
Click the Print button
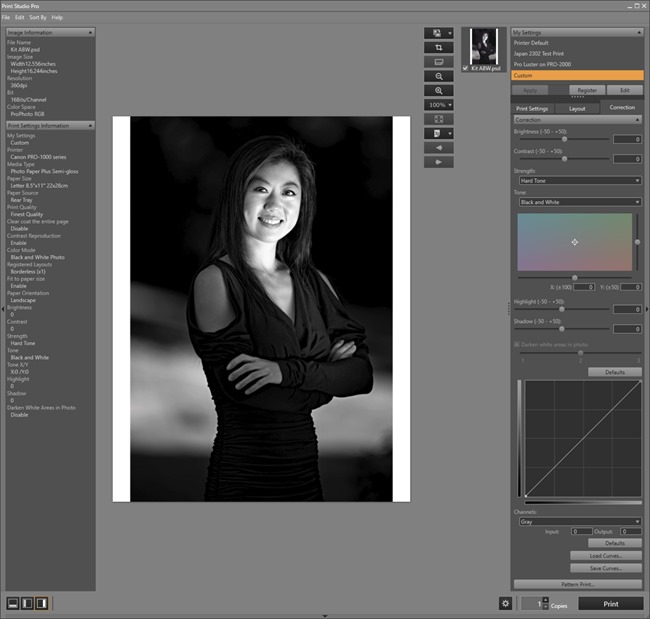610,603
